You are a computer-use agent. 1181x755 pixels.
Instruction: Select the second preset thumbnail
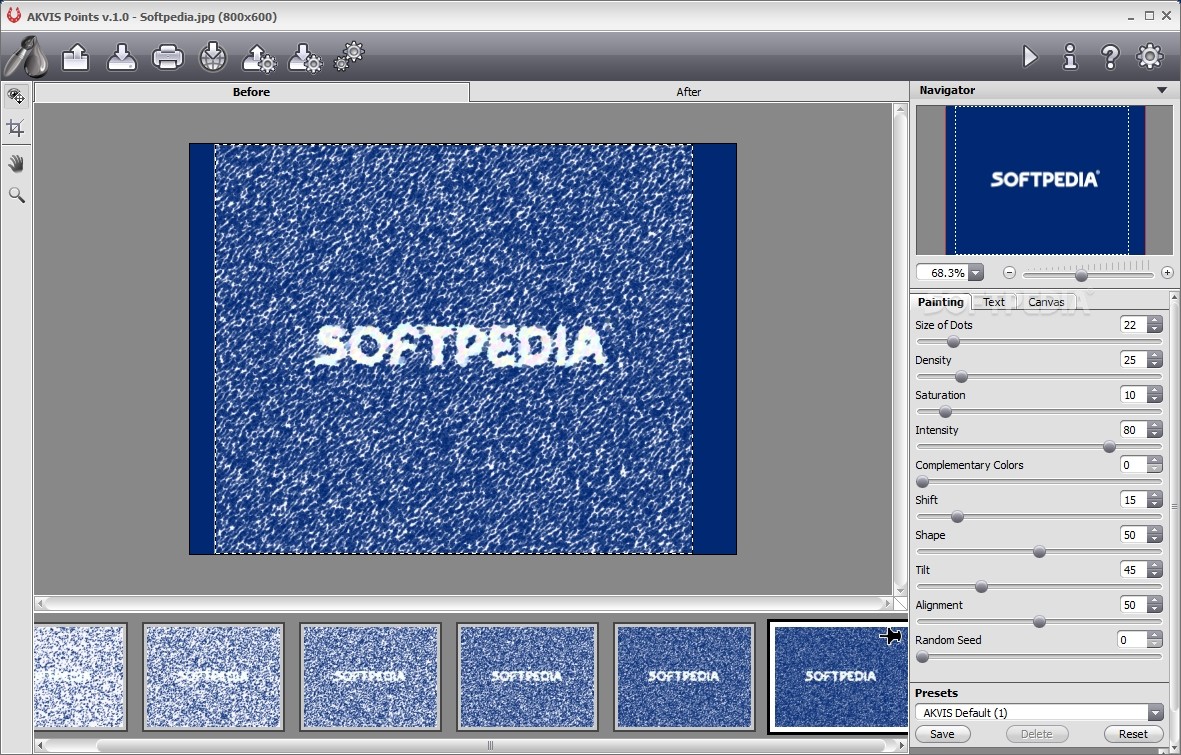213,676
